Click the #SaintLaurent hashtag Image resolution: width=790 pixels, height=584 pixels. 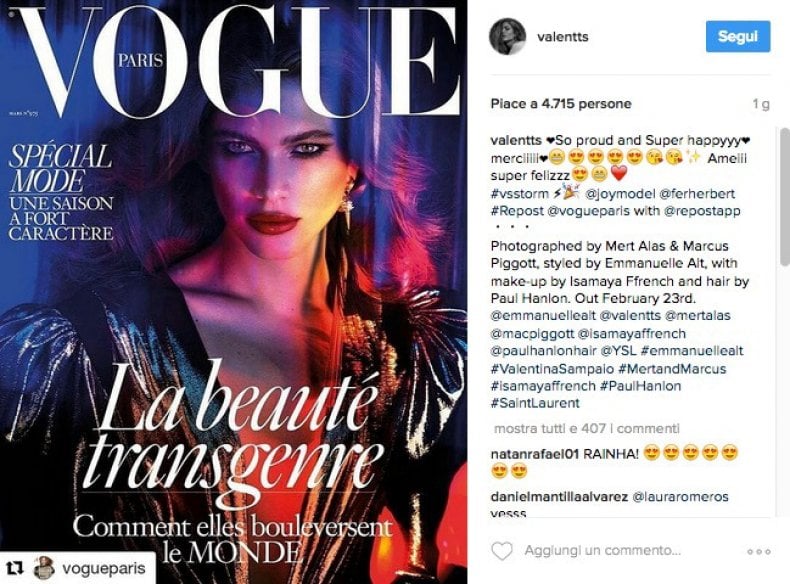[x=535, y=403]
